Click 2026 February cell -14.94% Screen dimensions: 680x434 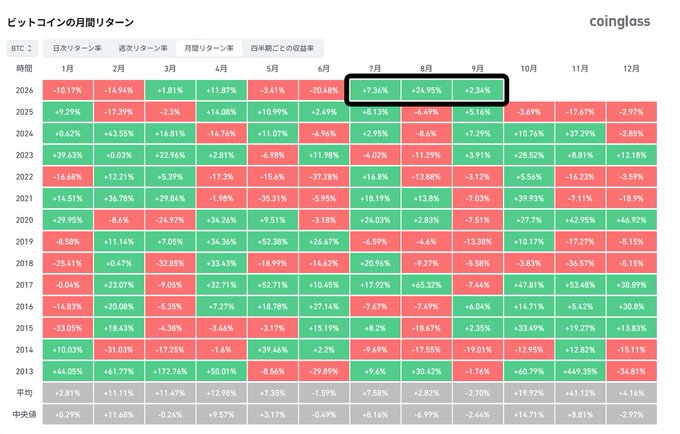click(119, 90)
